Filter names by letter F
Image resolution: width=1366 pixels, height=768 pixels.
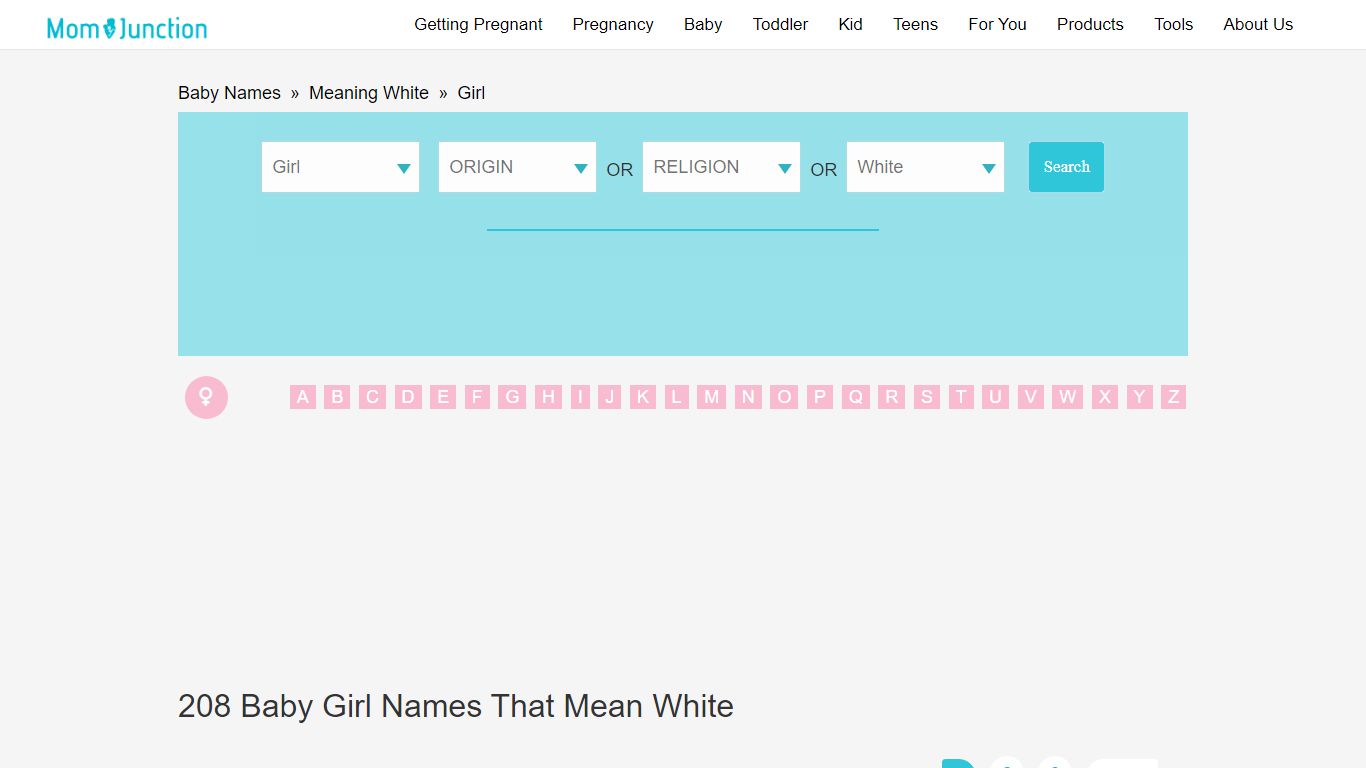pyautogui.click(x=477, y=397)
